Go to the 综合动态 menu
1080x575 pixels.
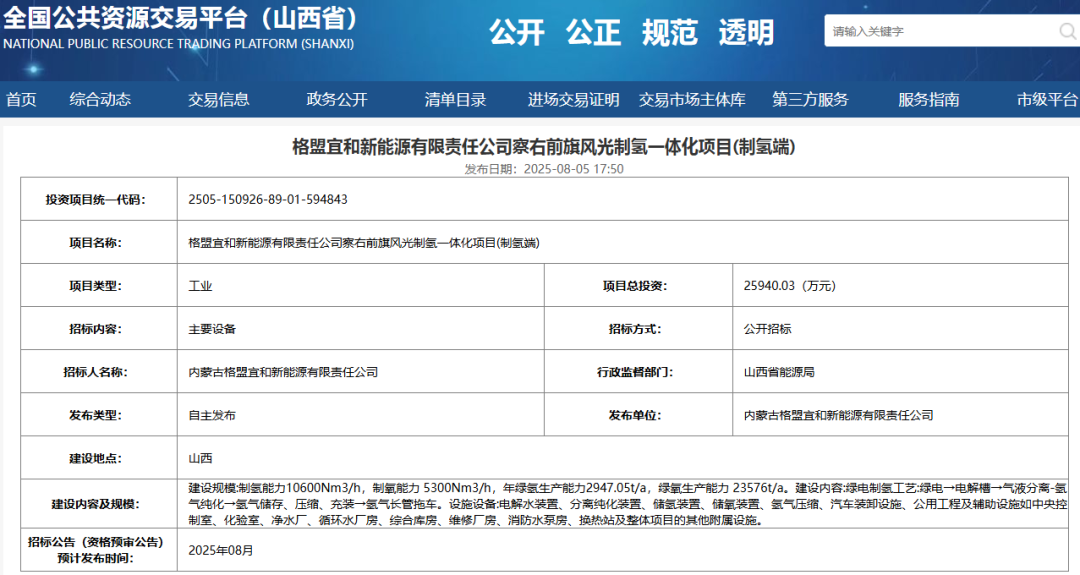100,99
